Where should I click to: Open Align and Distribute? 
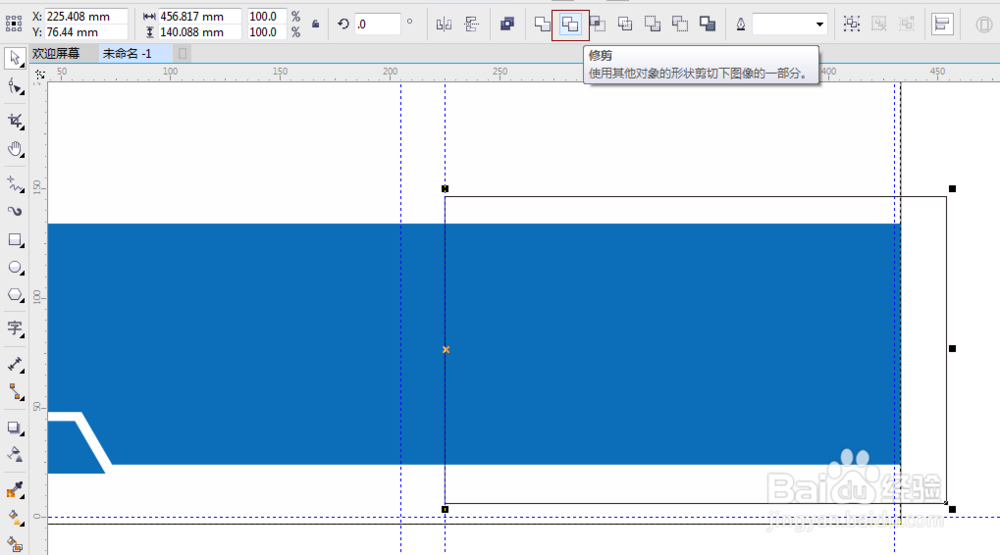point(942,24)
